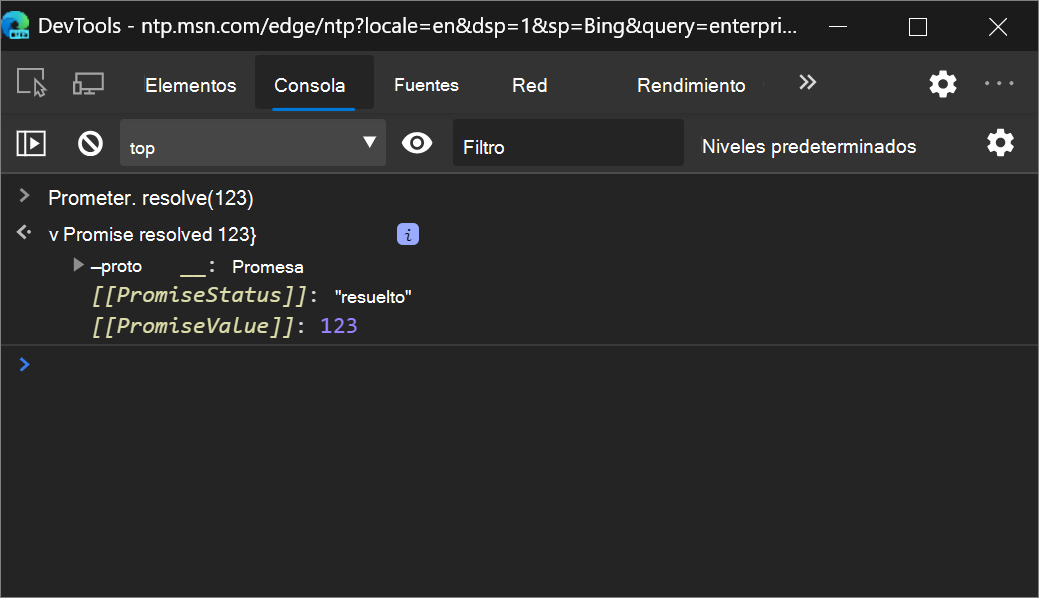
Task: Select the "resuelto" status value
Action: click(x=373, y=297)
